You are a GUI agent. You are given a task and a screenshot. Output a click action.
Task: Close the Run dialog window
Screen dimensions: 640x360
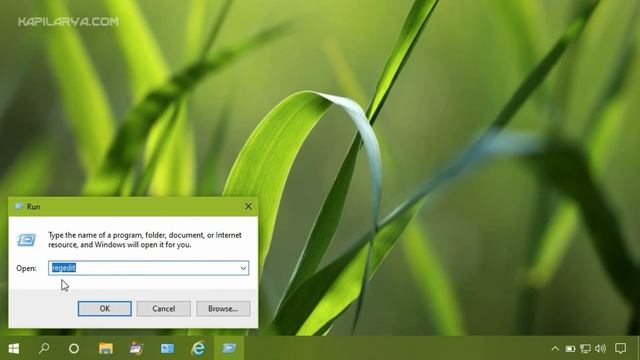(x=248, y=207)
